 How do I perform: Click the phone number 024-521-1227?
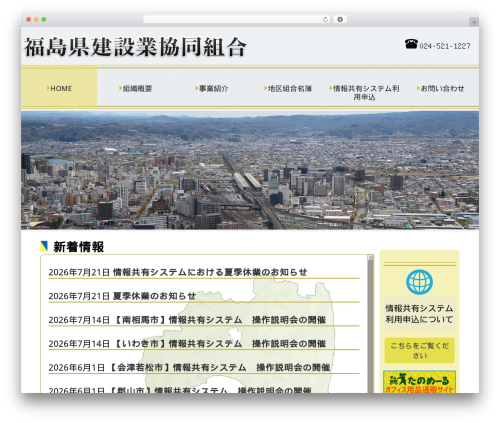click(445, 46)
